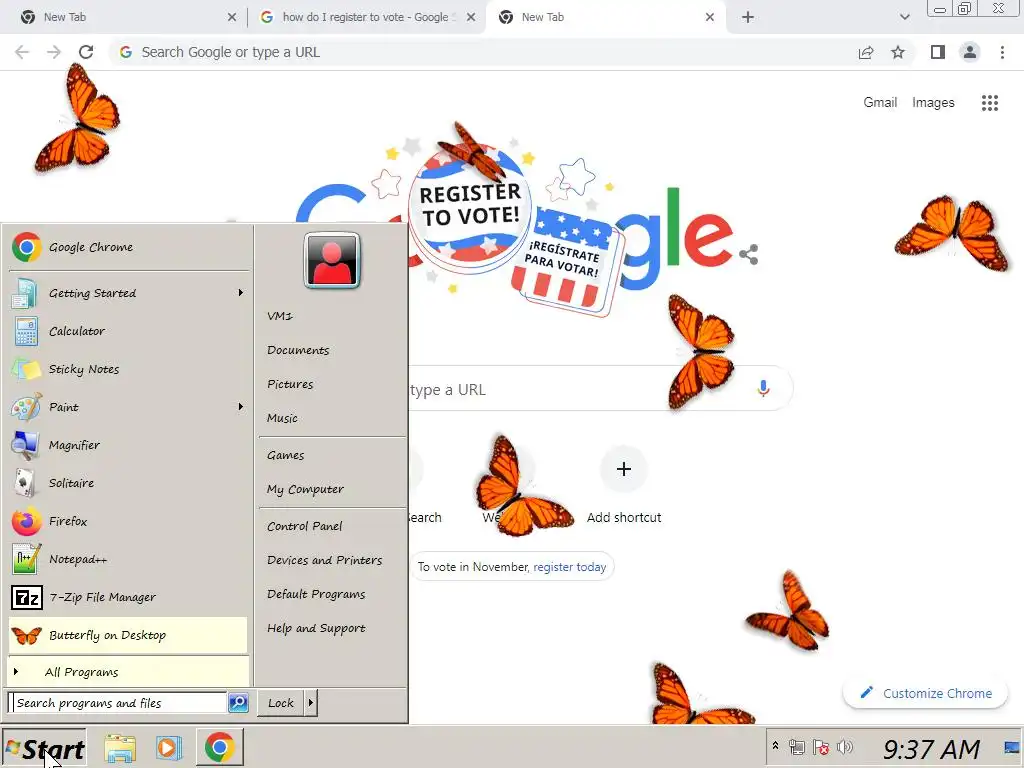Open Sticky Notes from Start menu

point(128,370)
